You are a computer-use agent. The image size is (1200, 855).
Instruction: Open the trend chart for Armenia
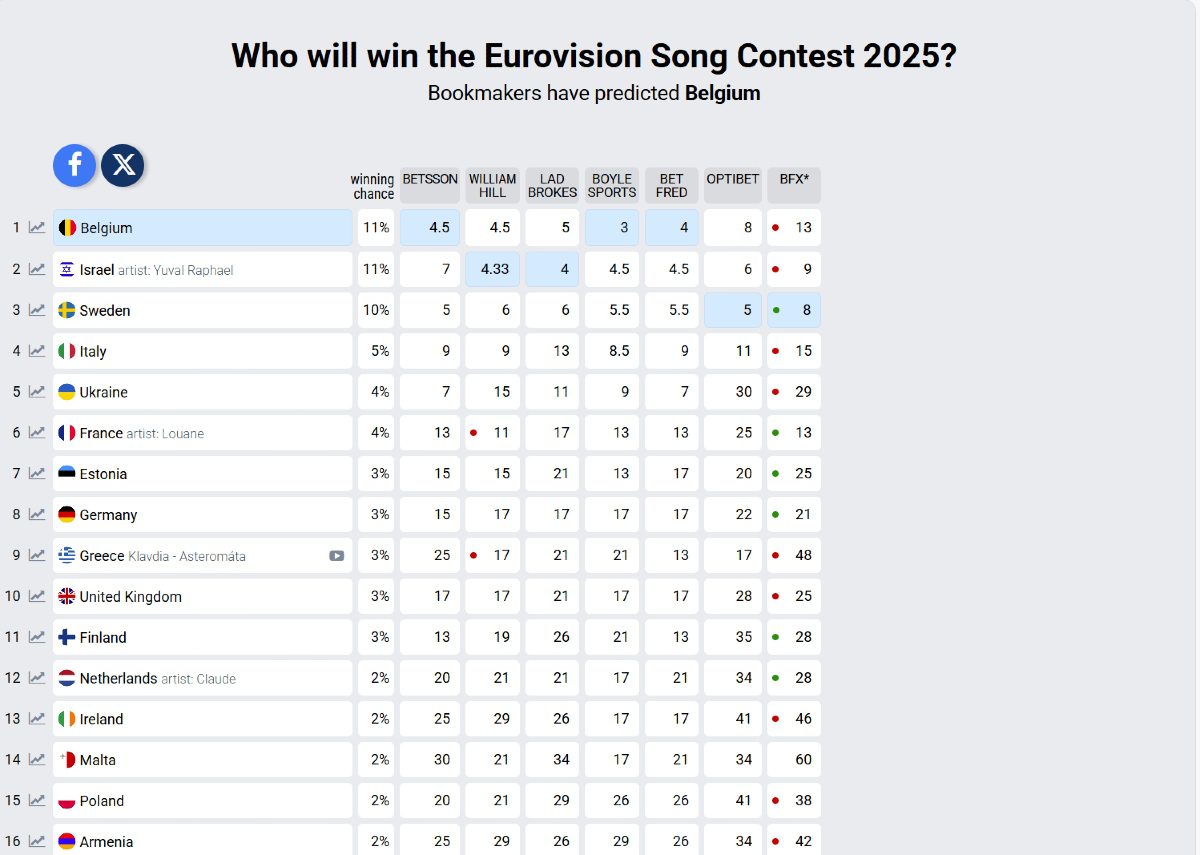coord(36,842)
